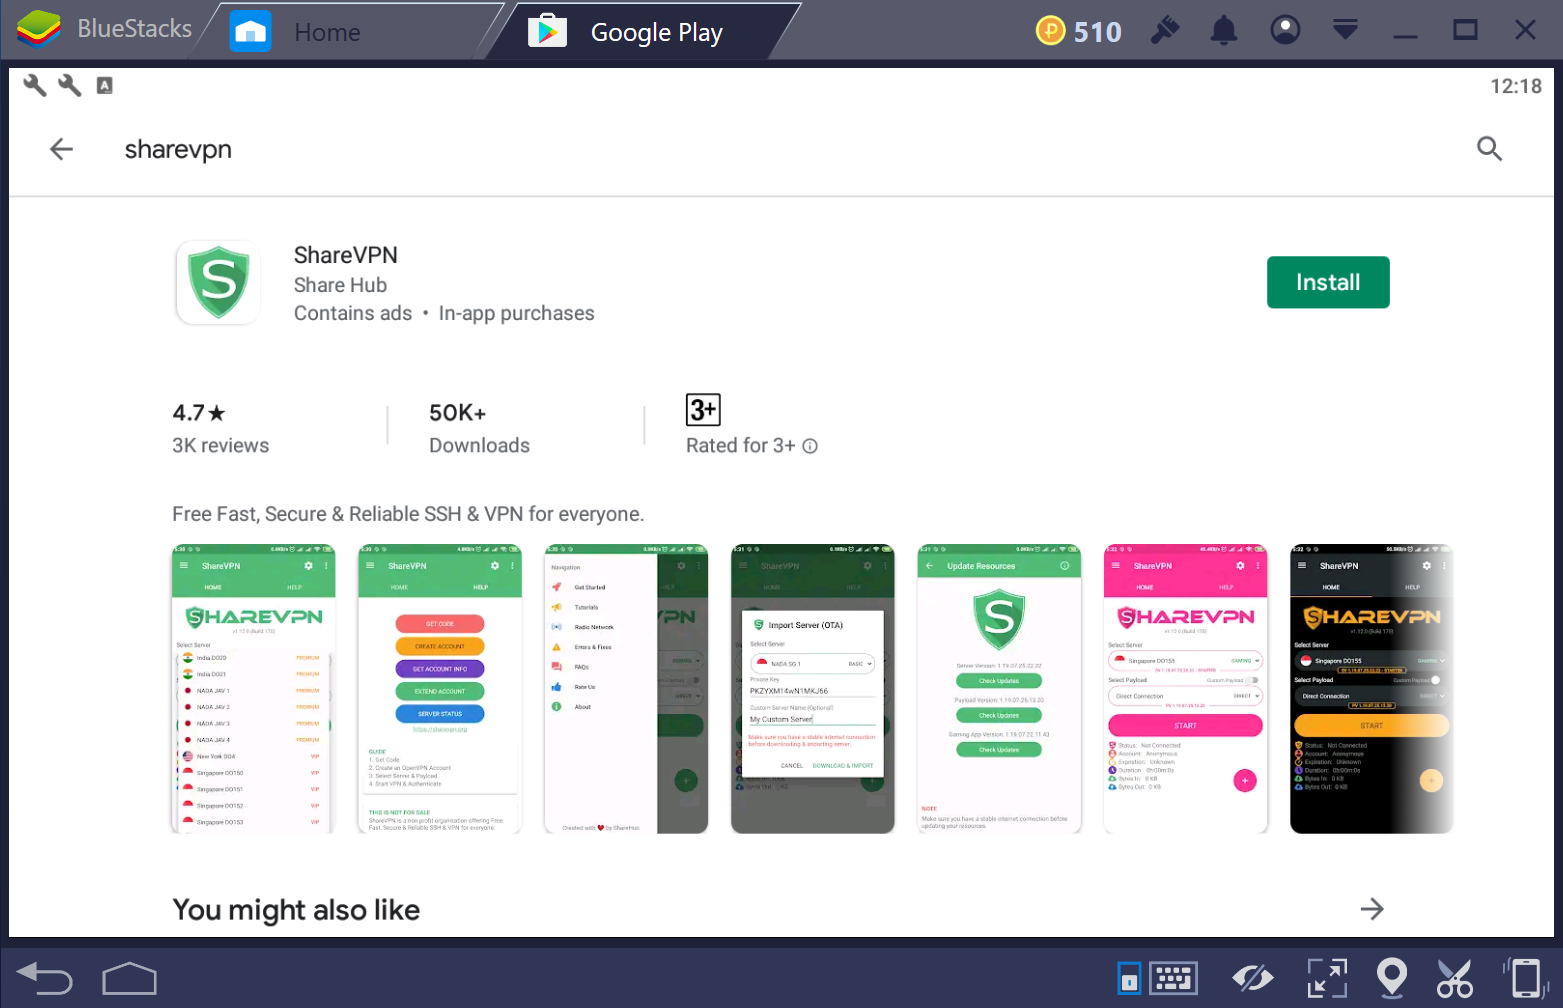Click the sharevpn search text field
This screenshot has height=1008, width=1563.
(x=178, y=149)
